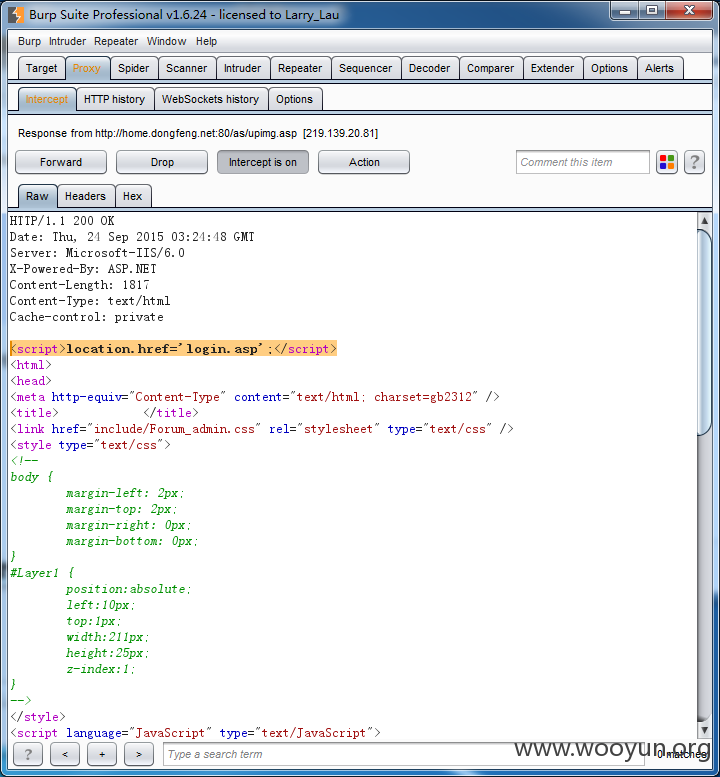Open the Intruder menu

67,41
